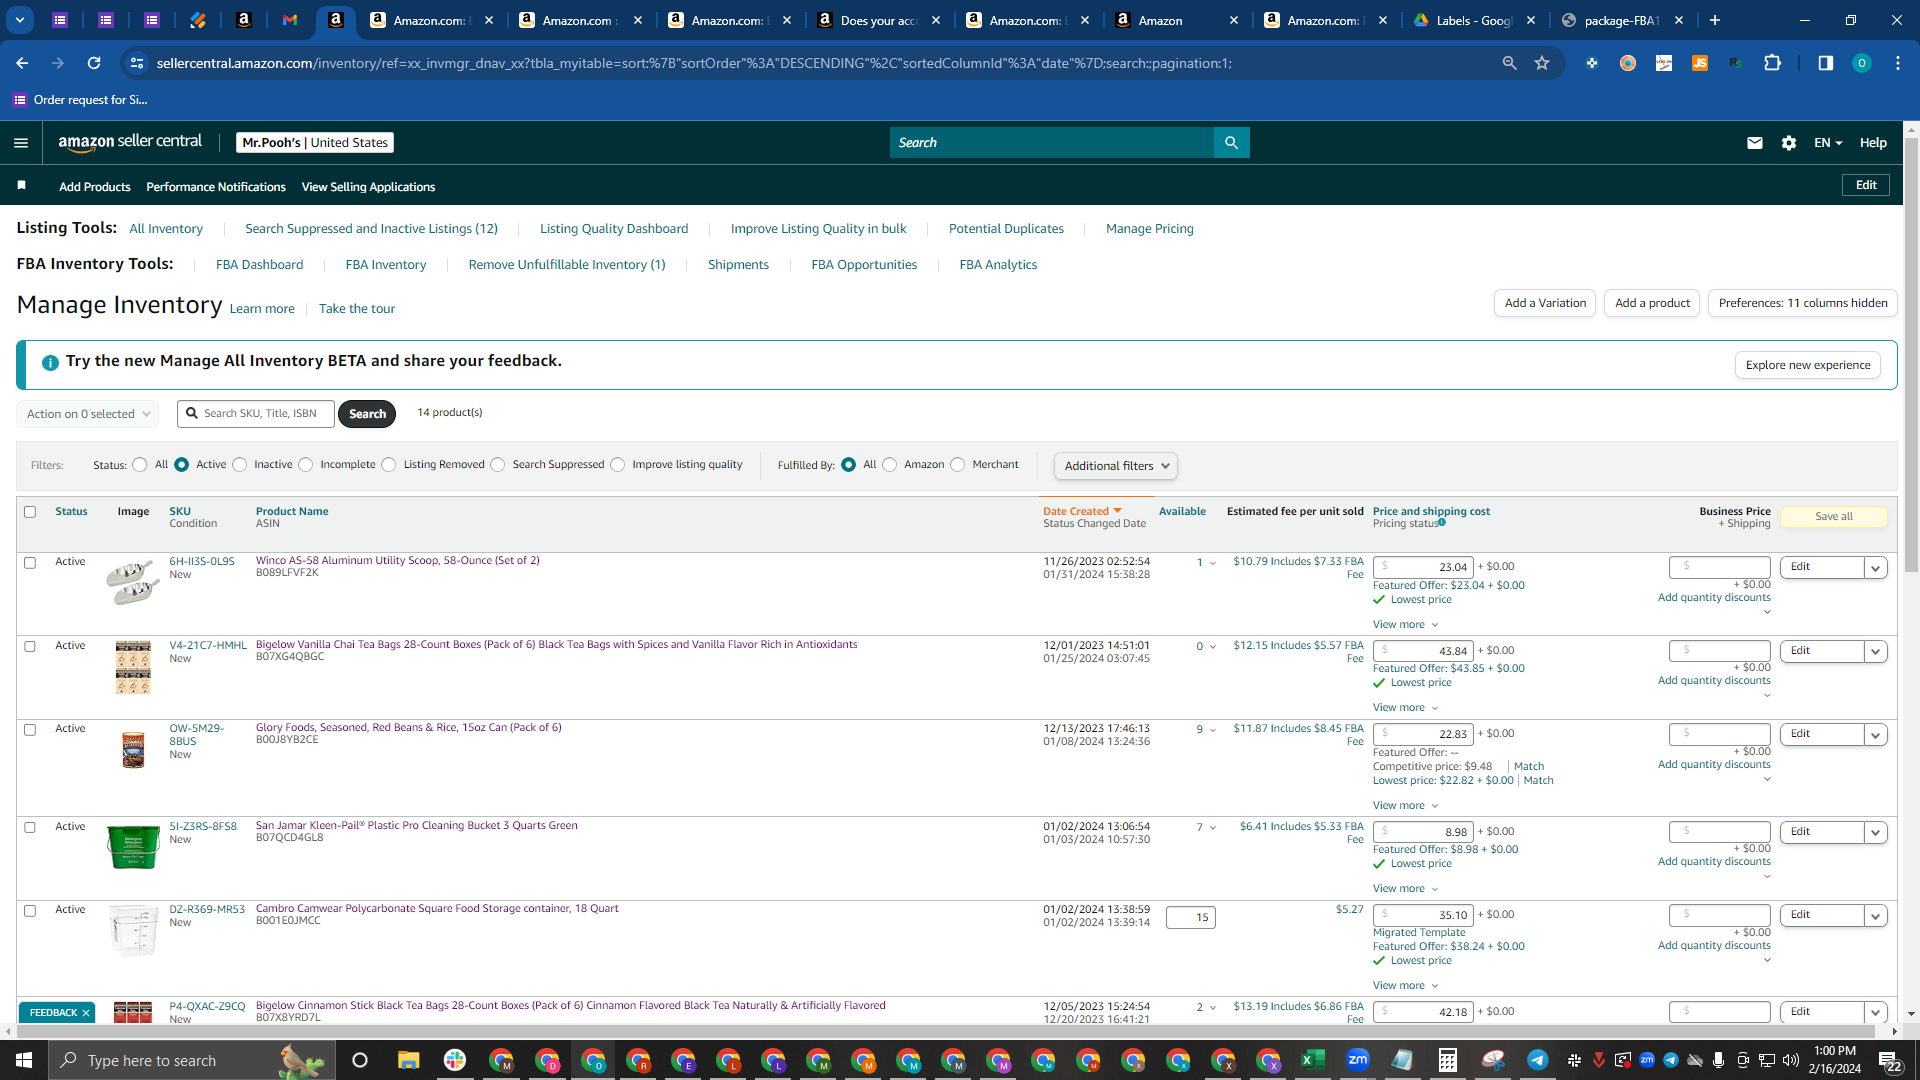The height and width of the screenshot is (1080, 1920).
Task: Tick the select-all checkbox in table header
Action: (x=30, y=512)
